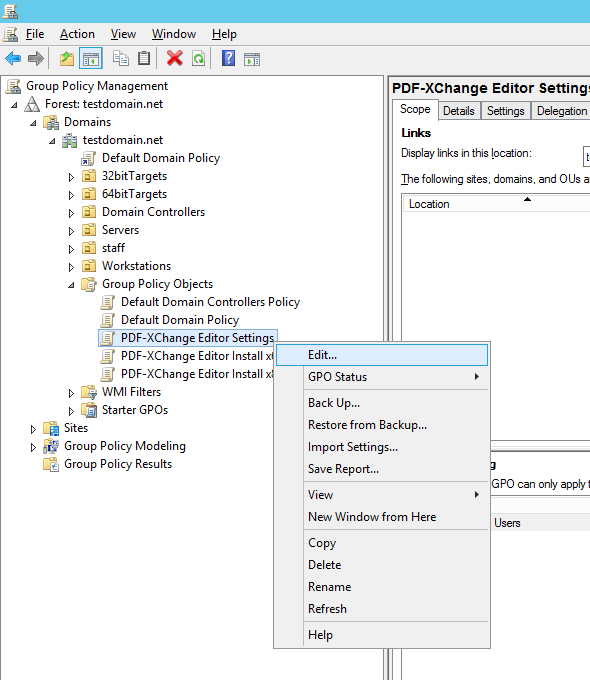Click the 32bitTargets OU folder icon

click(x=89, y=176)
